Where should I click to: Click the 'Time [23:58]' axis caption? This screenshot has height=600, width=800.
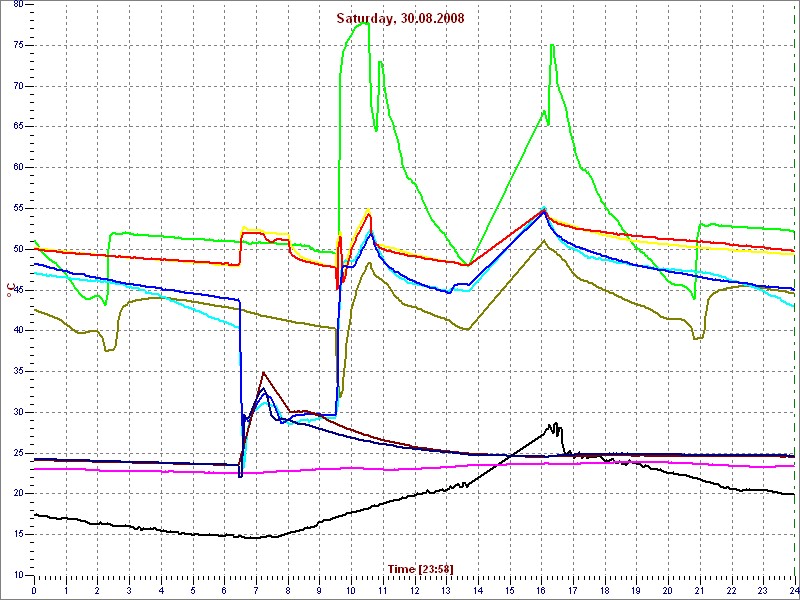[x=420, y=568]
